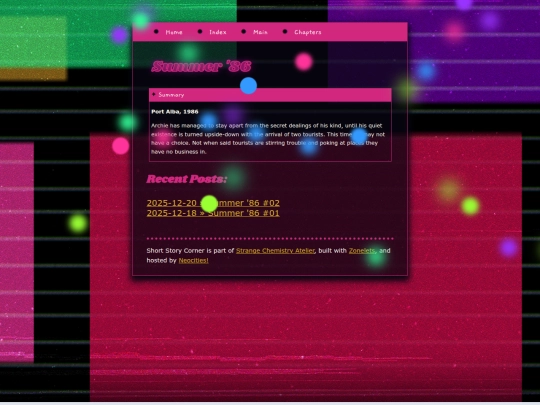Open the Neocities! link
540x405 pixels.
194,260
